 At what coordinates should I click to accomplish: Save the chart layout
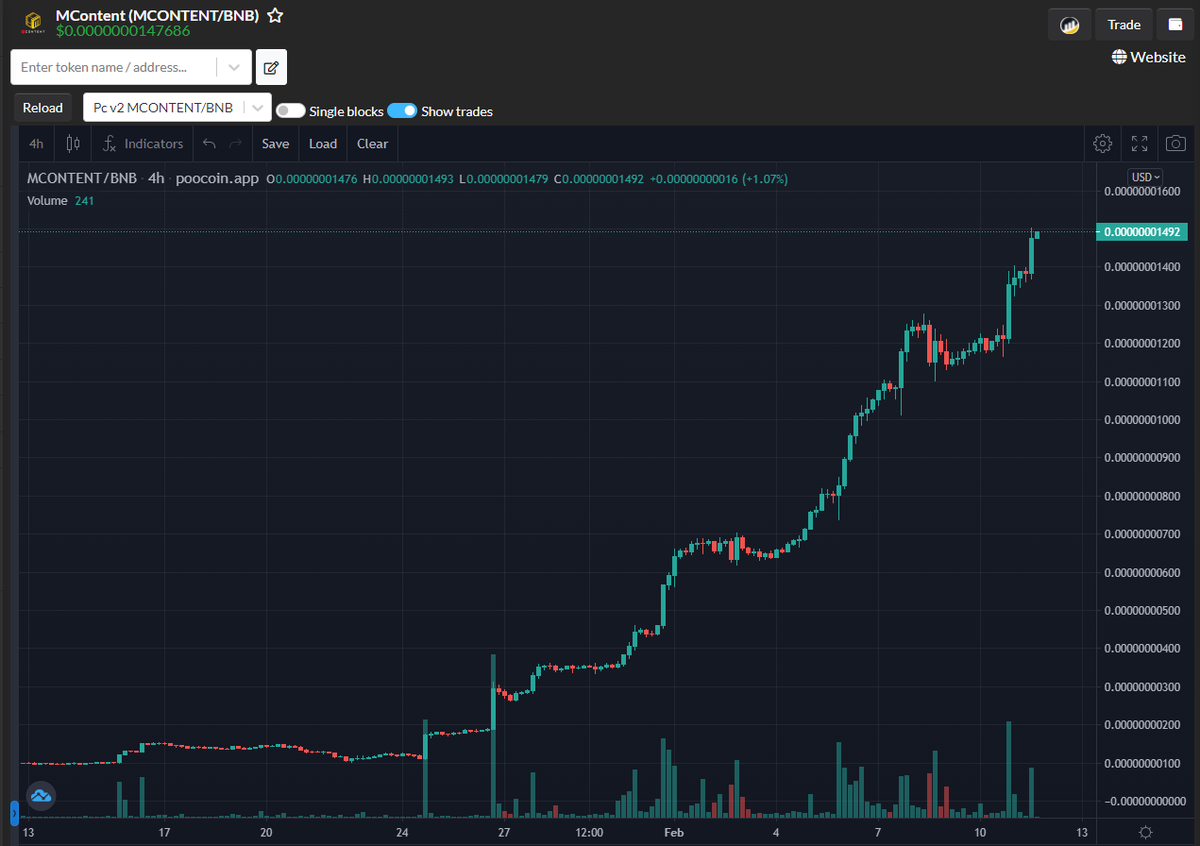(x=275, y=144)
